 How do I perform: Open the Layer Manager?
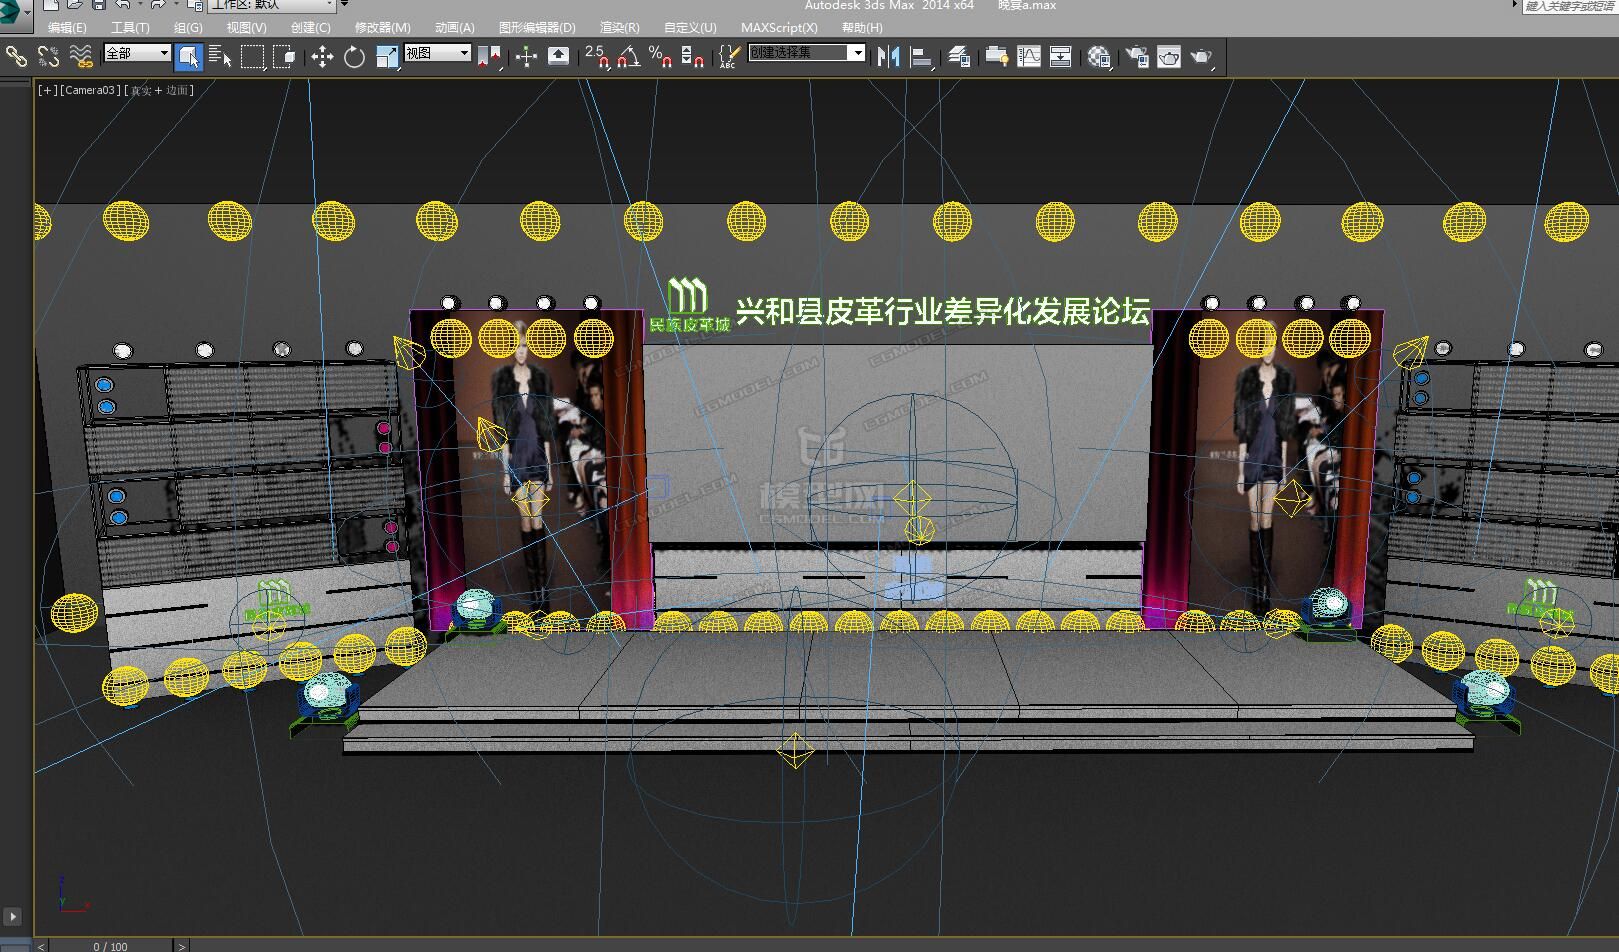click(958, 57)
